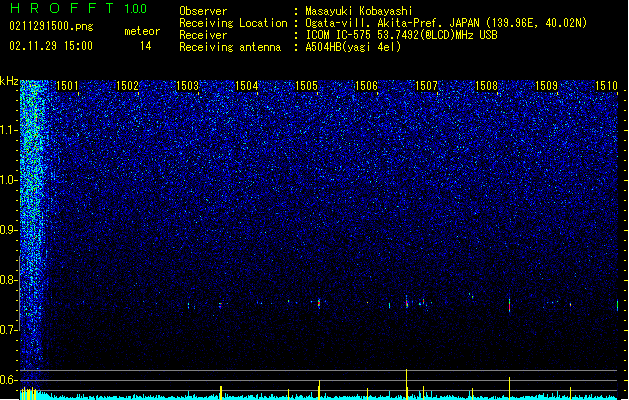Click the 1509 time axis marker

(x=546, y=85)
